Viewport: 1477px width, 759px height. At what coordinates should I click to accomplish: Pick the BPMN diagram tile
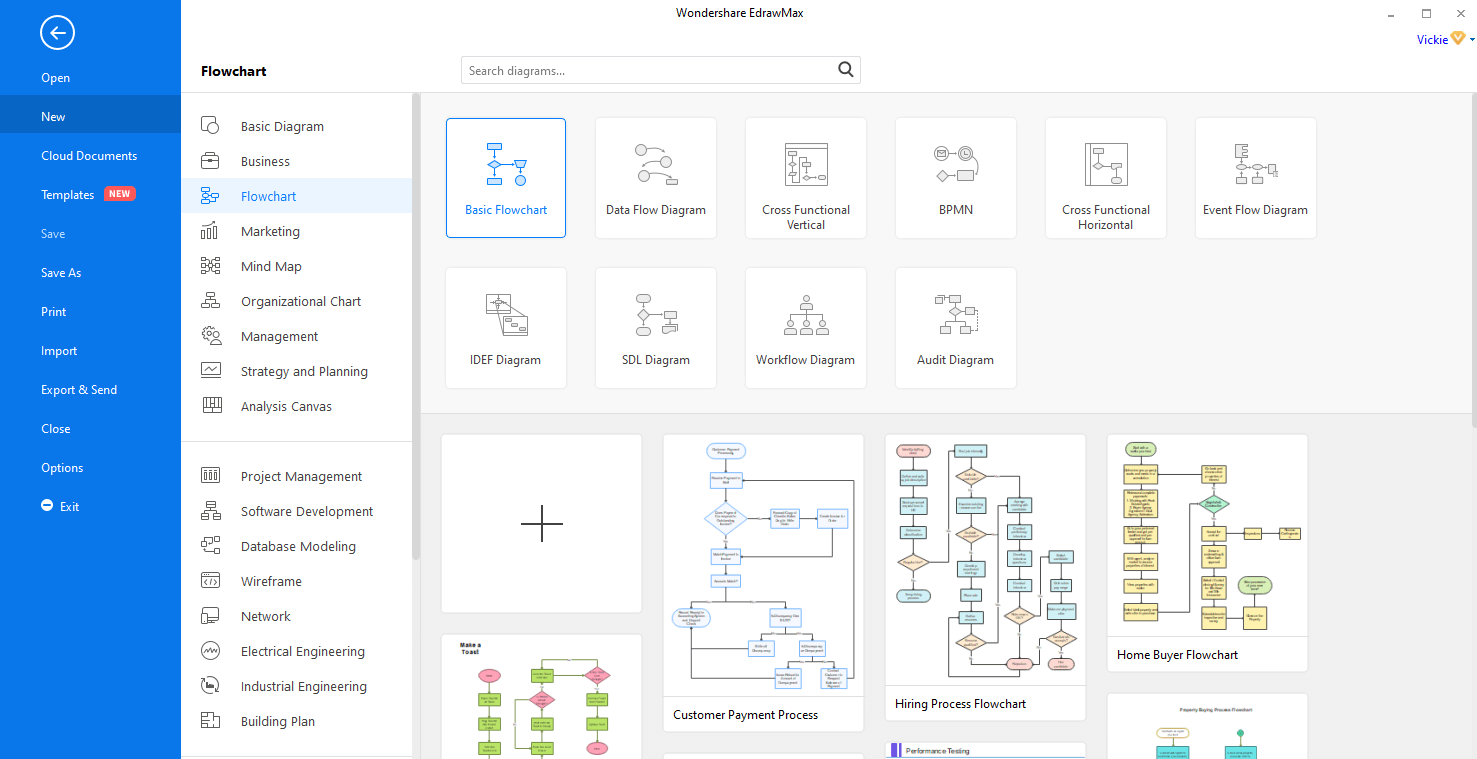point(956,178)
